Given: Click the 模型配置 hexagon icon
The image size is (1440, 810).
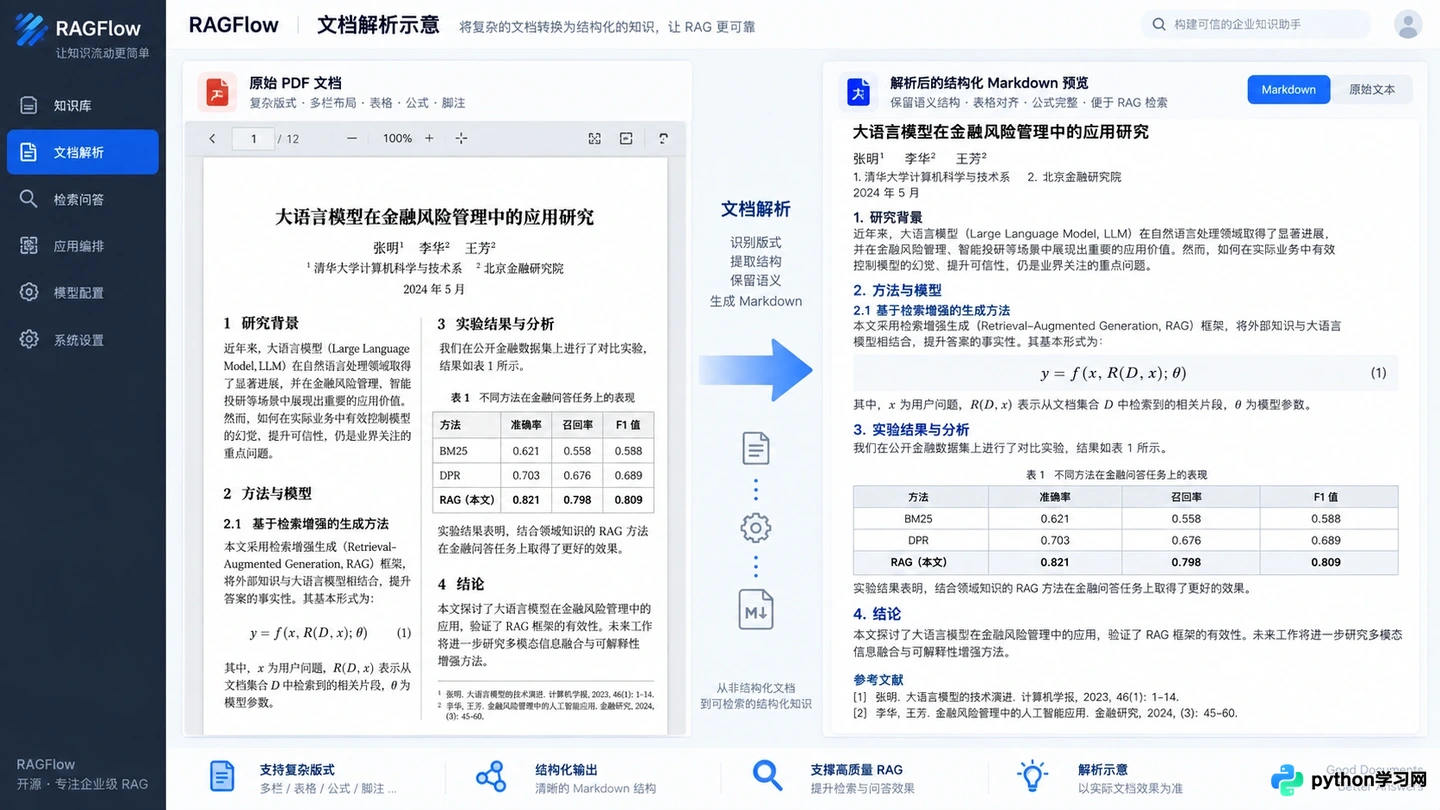Looking at the screenshot, I should click(29, 292).
